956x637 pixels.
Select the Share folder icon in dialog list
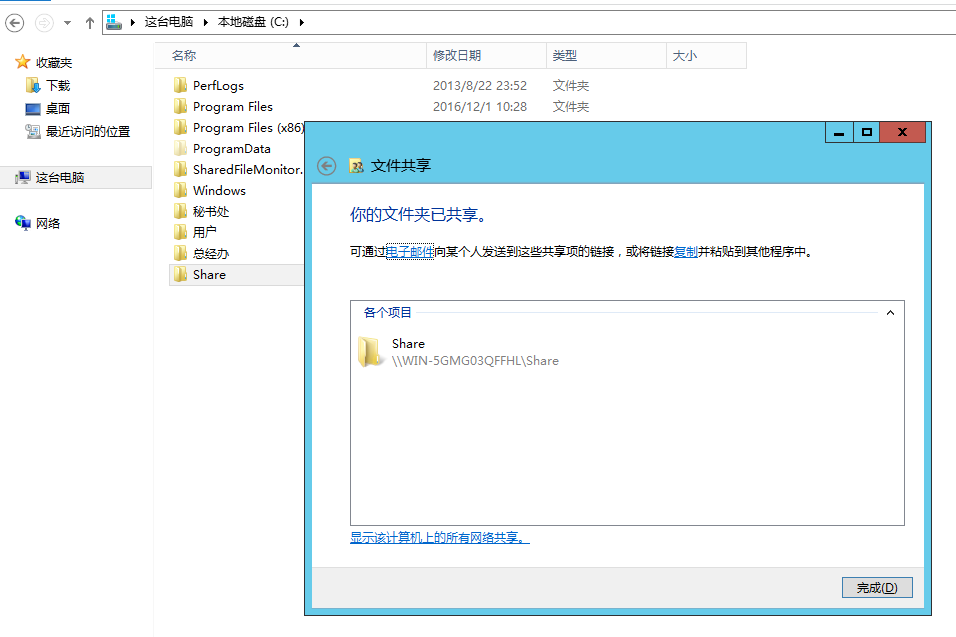(370, 351)
